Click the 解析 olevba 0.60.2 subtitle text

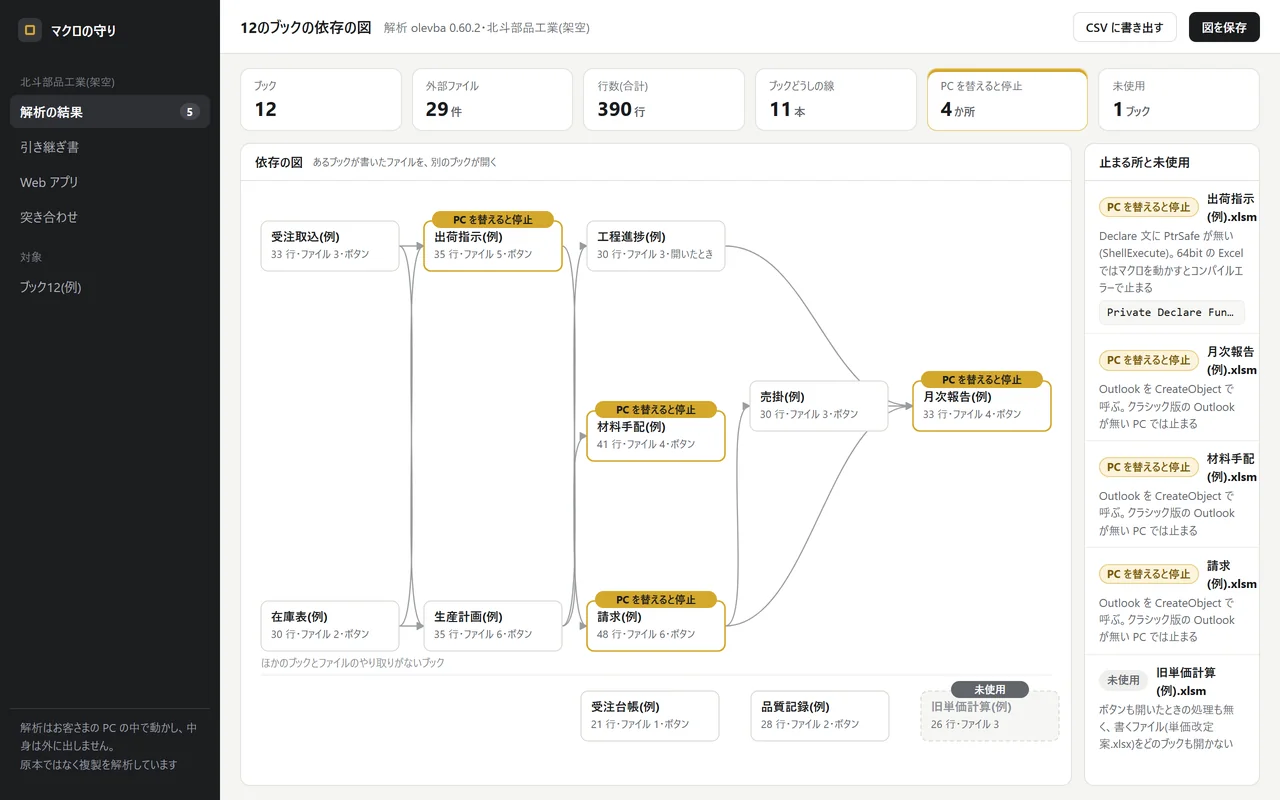coord(487,28)
